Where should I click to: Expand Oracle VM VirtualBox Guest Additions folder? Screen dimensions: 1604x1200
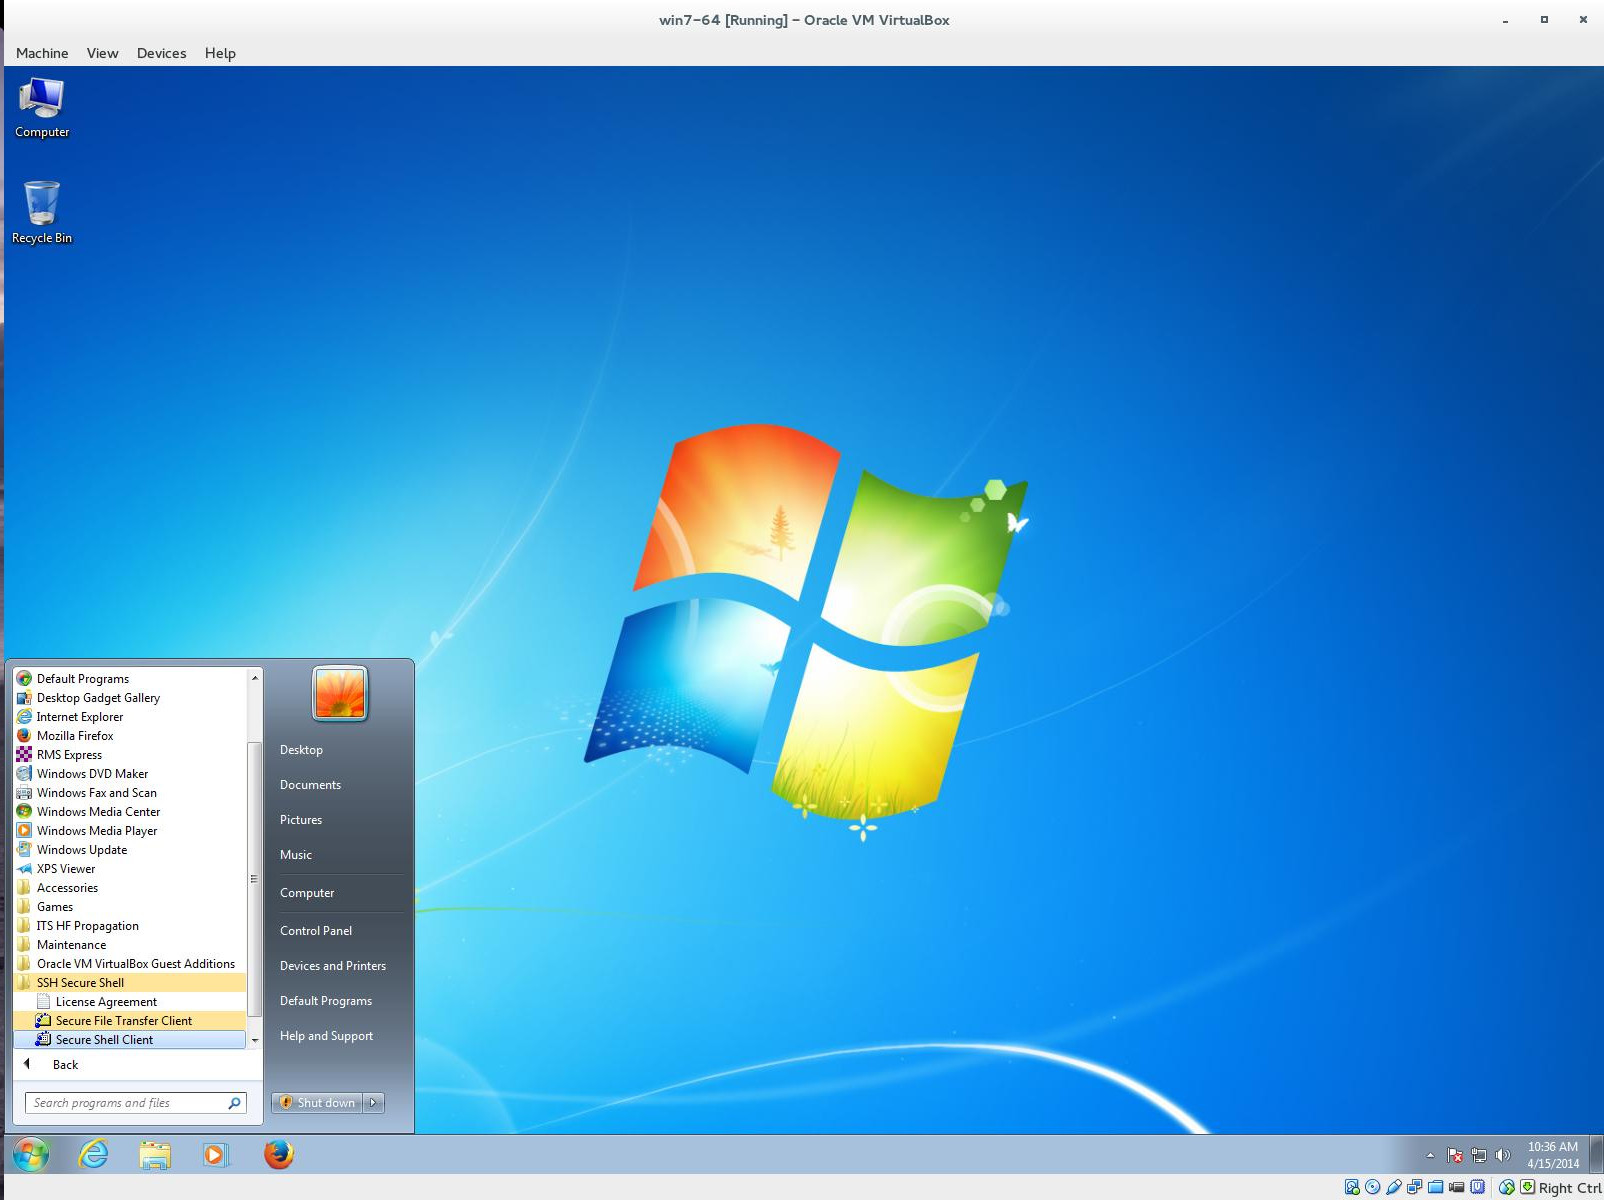coord(129,963)
